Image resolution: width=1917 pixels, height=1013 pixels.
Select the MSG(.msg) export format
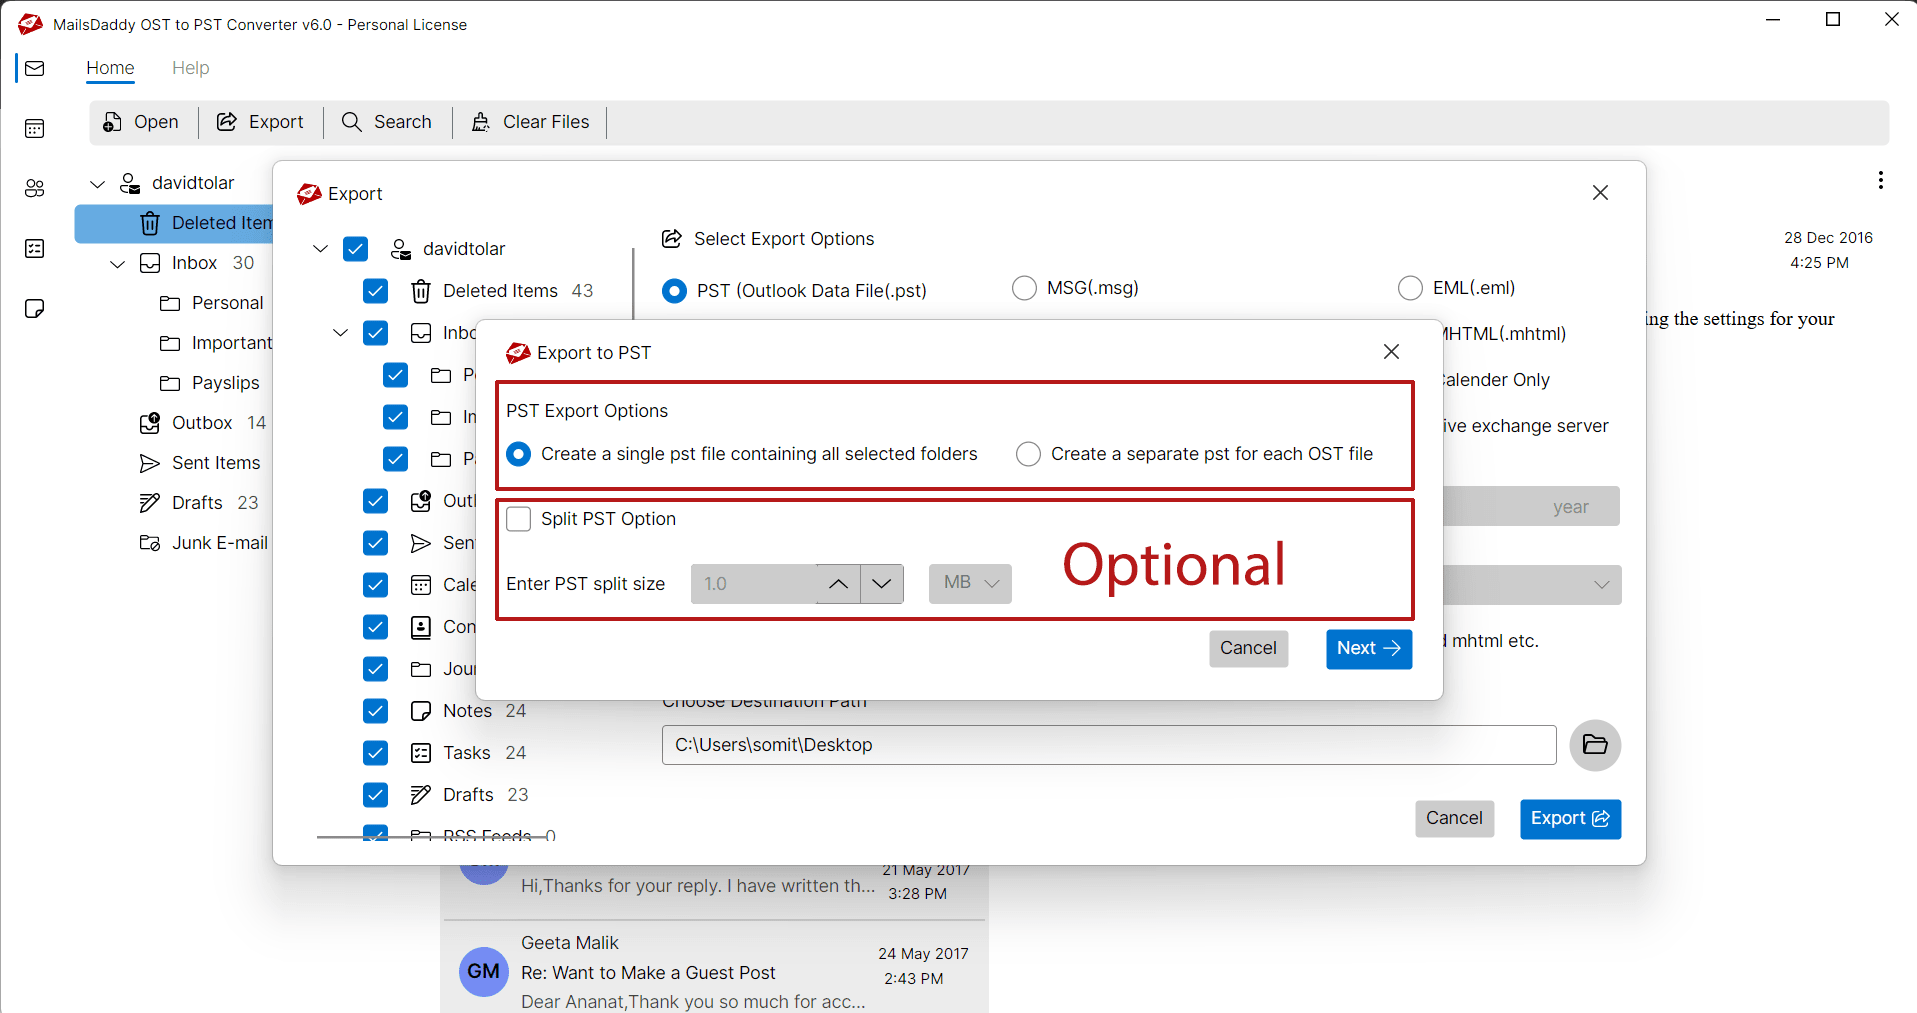1025,288
